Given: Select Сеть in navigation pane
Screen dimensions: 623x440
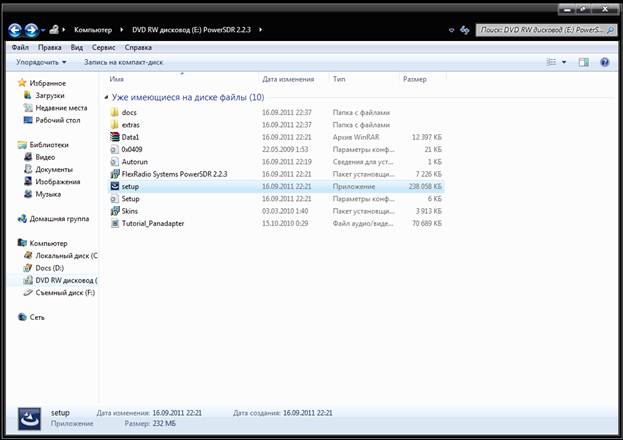Looking at the screenshot, I should (31, 317).
